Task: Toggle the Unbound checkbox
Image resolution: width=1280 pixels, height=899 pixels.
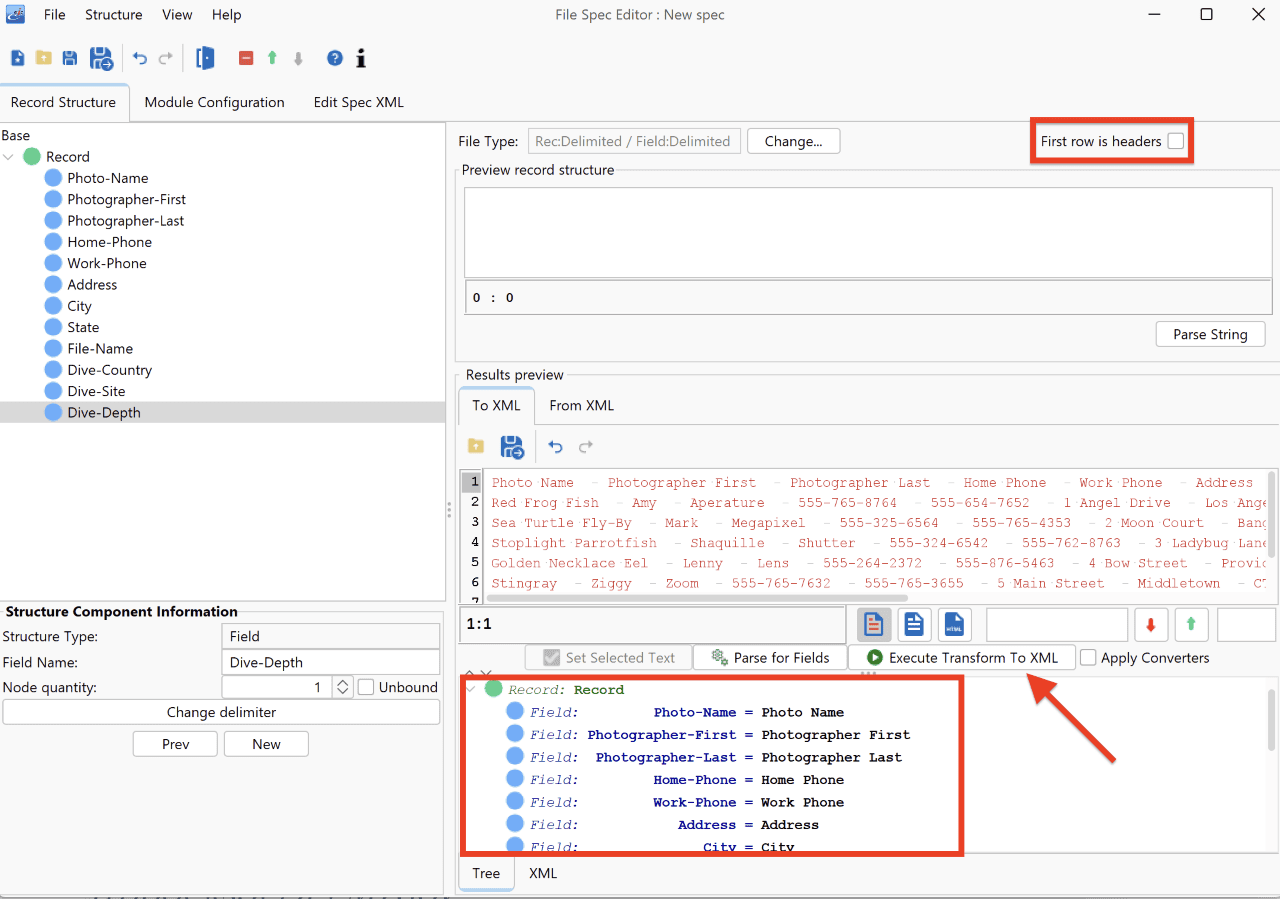Action: pos(366,687)
